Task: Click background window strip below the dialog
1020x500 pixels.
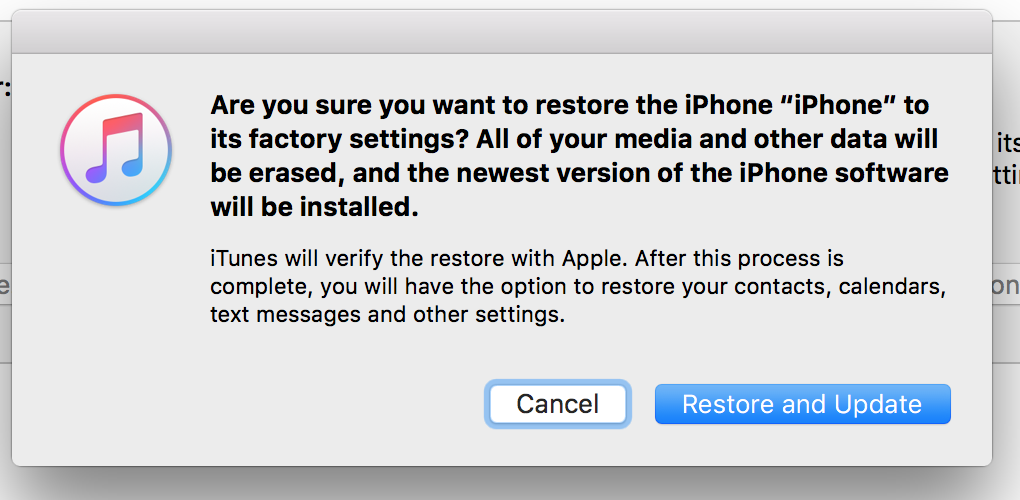Action: point(500,484)
